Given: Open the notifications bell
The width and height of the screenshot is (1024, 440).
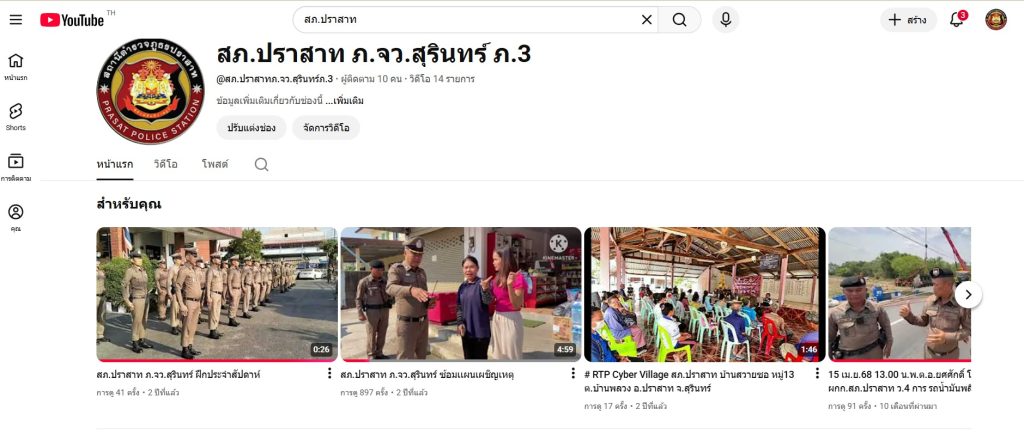Looking at the screenshot, I should point(957,20).
